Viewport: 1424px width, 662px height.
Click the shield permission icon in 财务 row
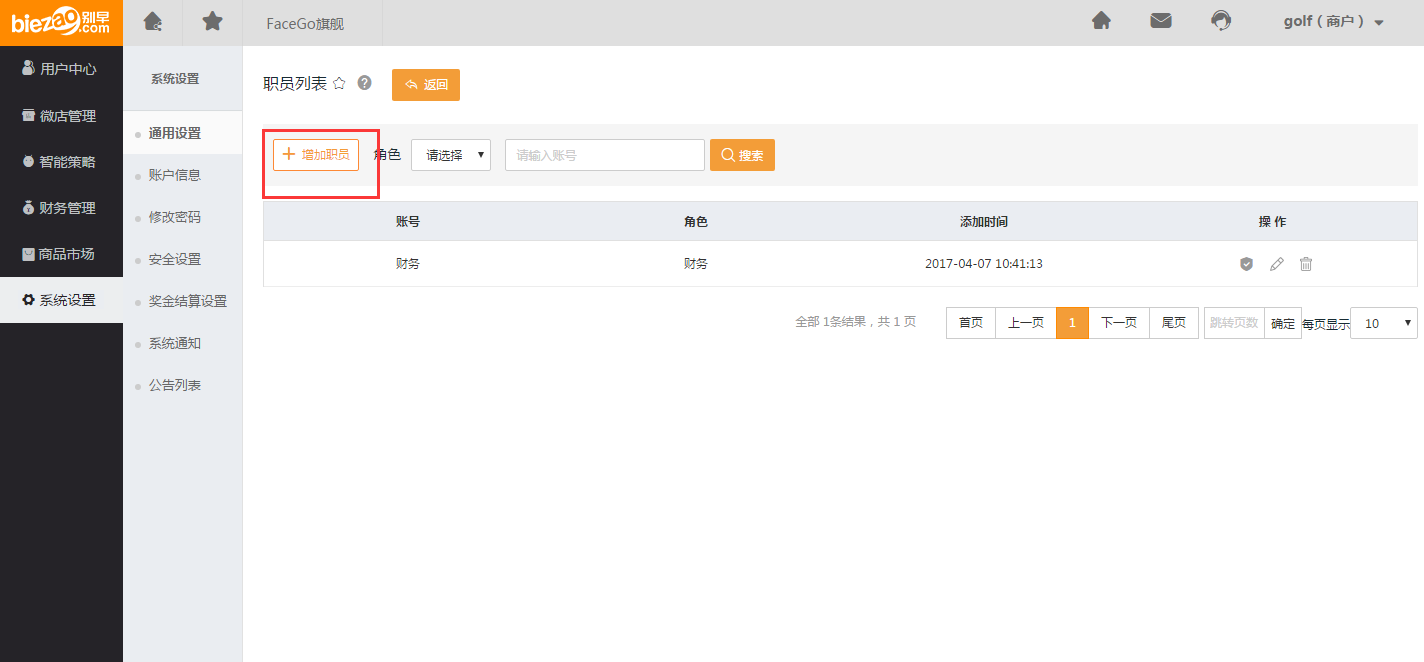pos(1246,264)
